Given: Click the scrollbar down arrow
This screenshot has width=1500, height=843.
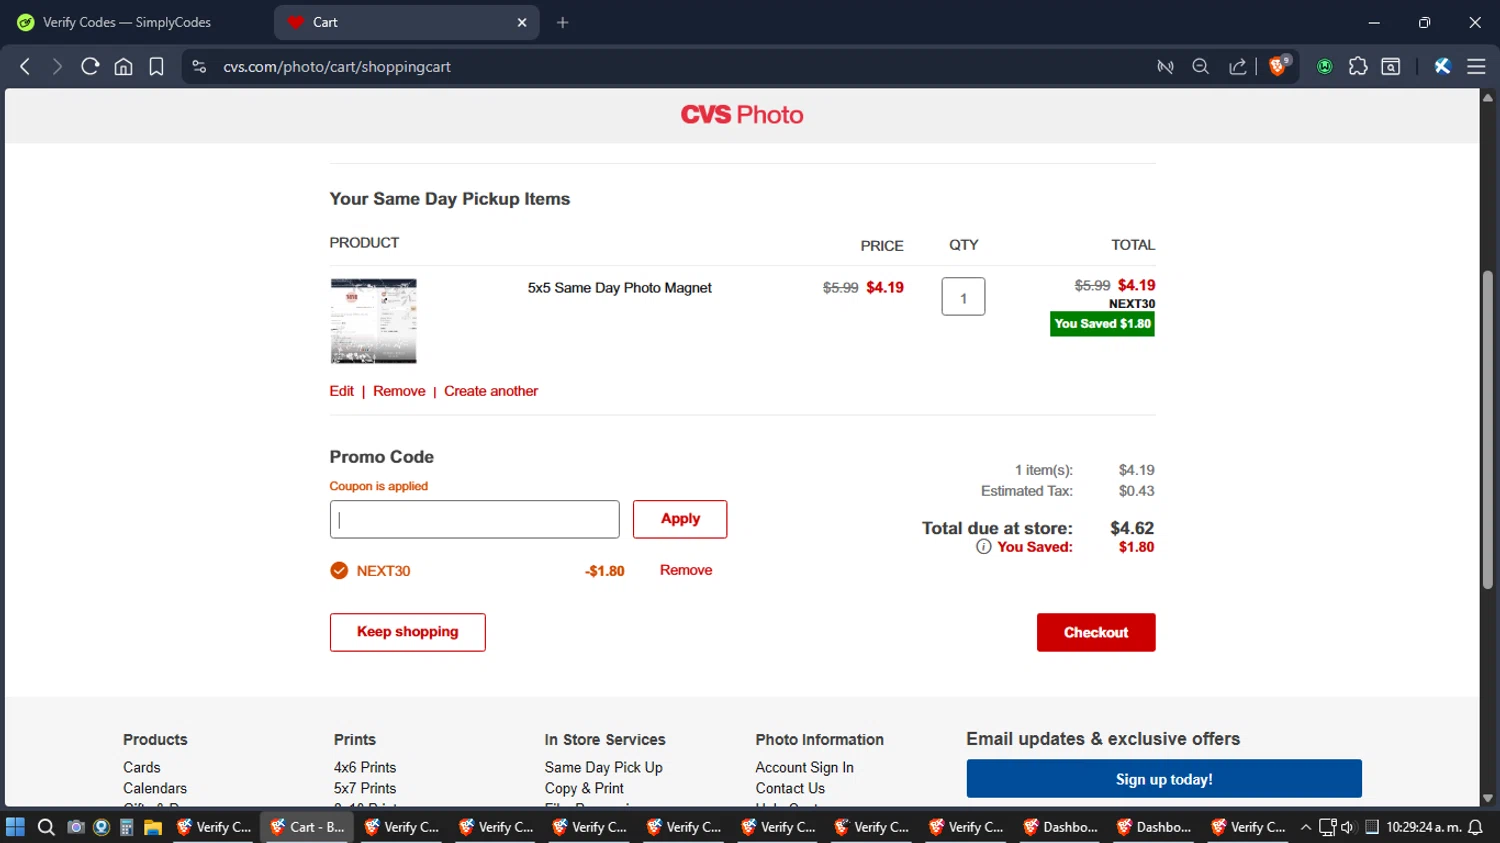Looking at the screenshot, I should pyautogui.click(x=1488, y=798).
